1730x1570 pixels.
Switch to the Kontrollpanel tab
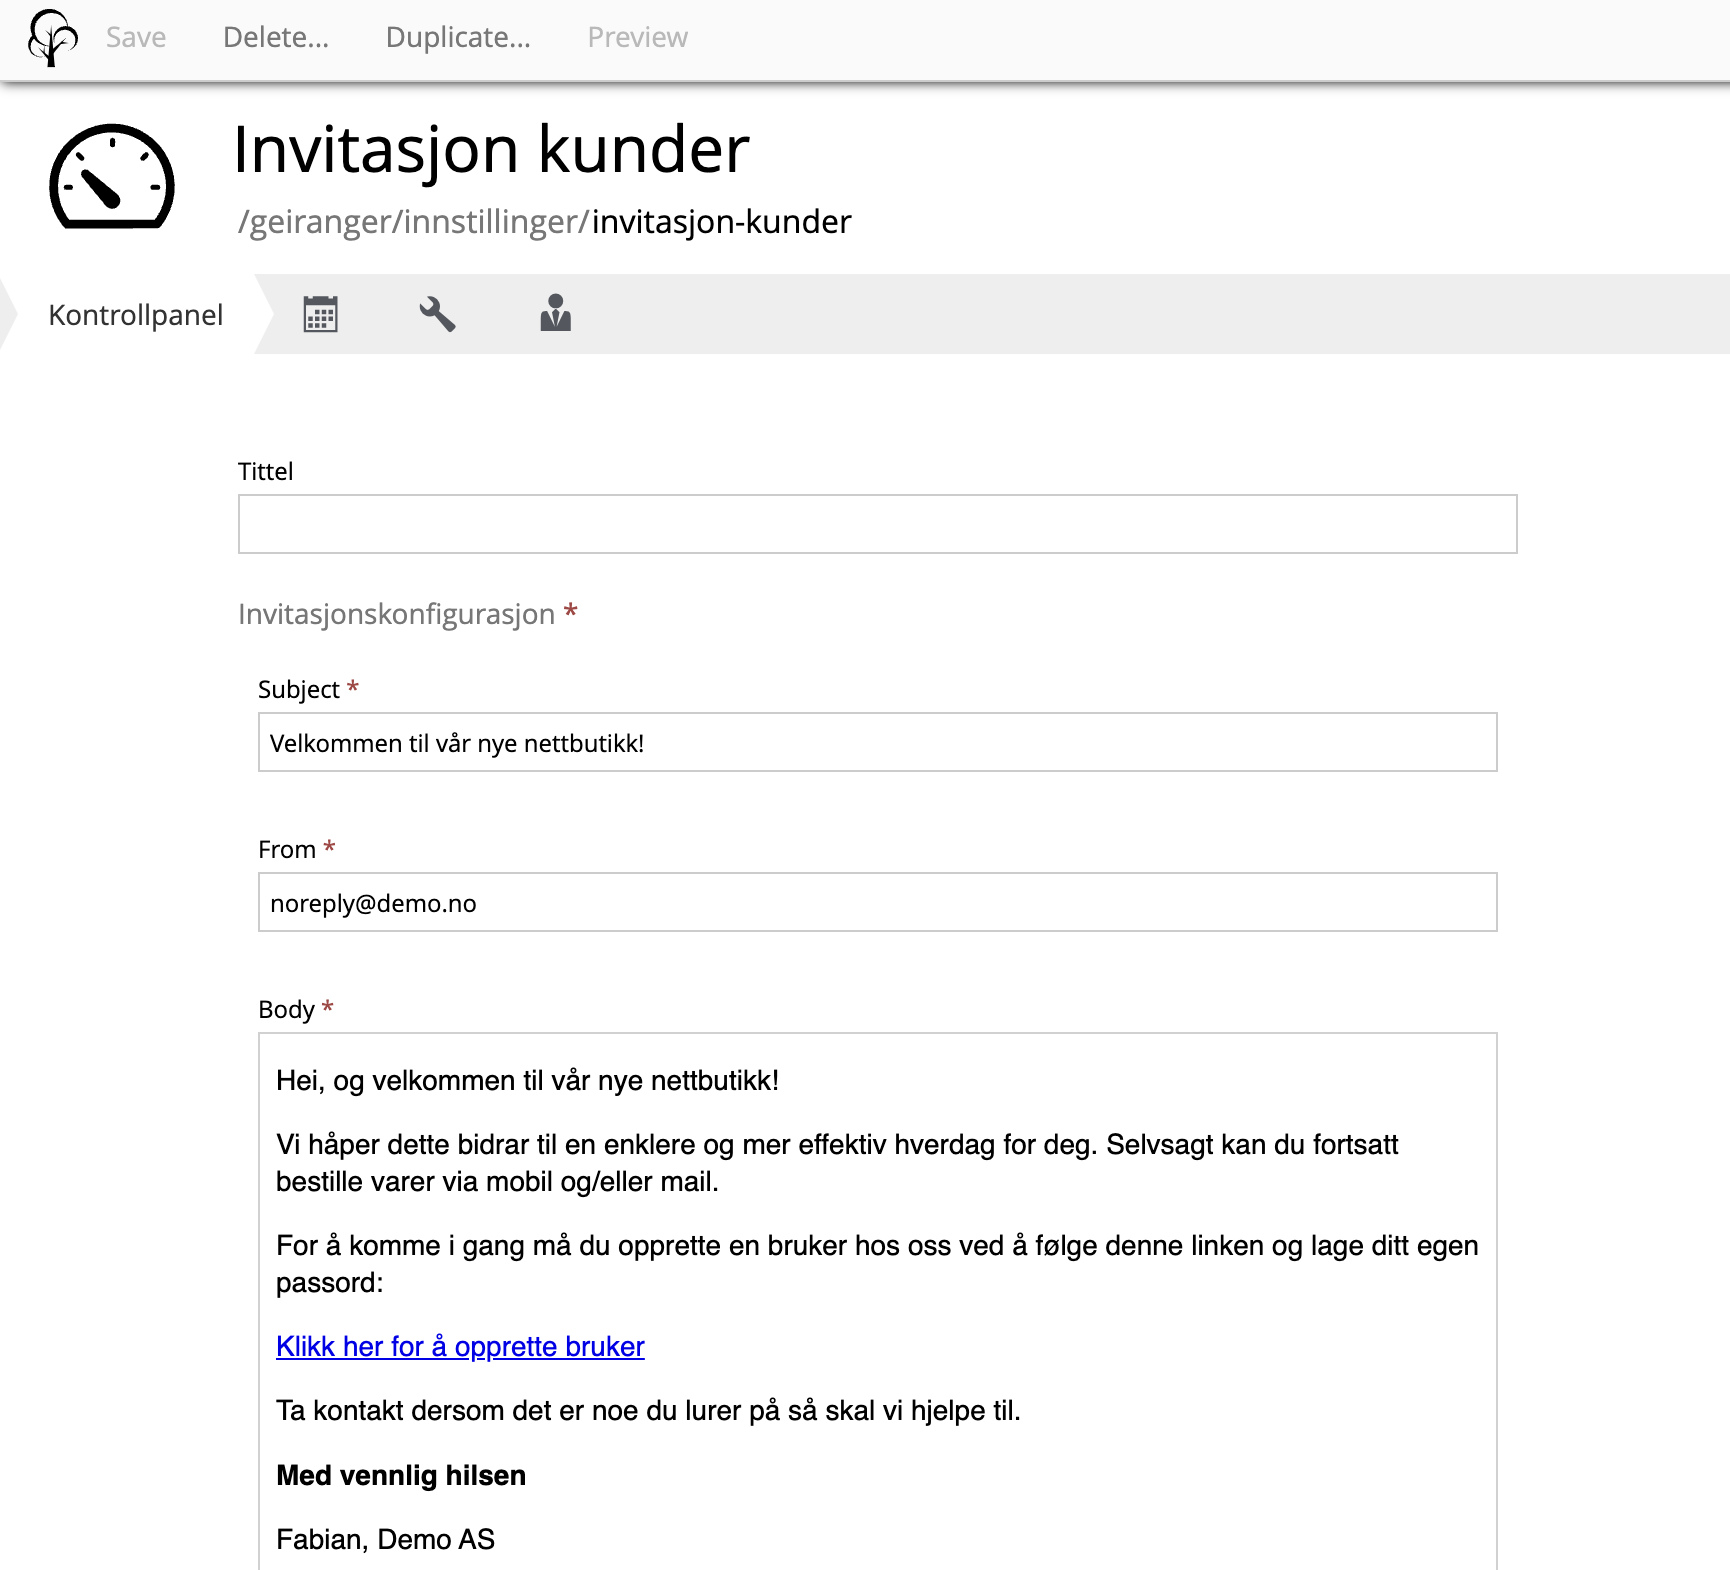[x=135, y=315]
